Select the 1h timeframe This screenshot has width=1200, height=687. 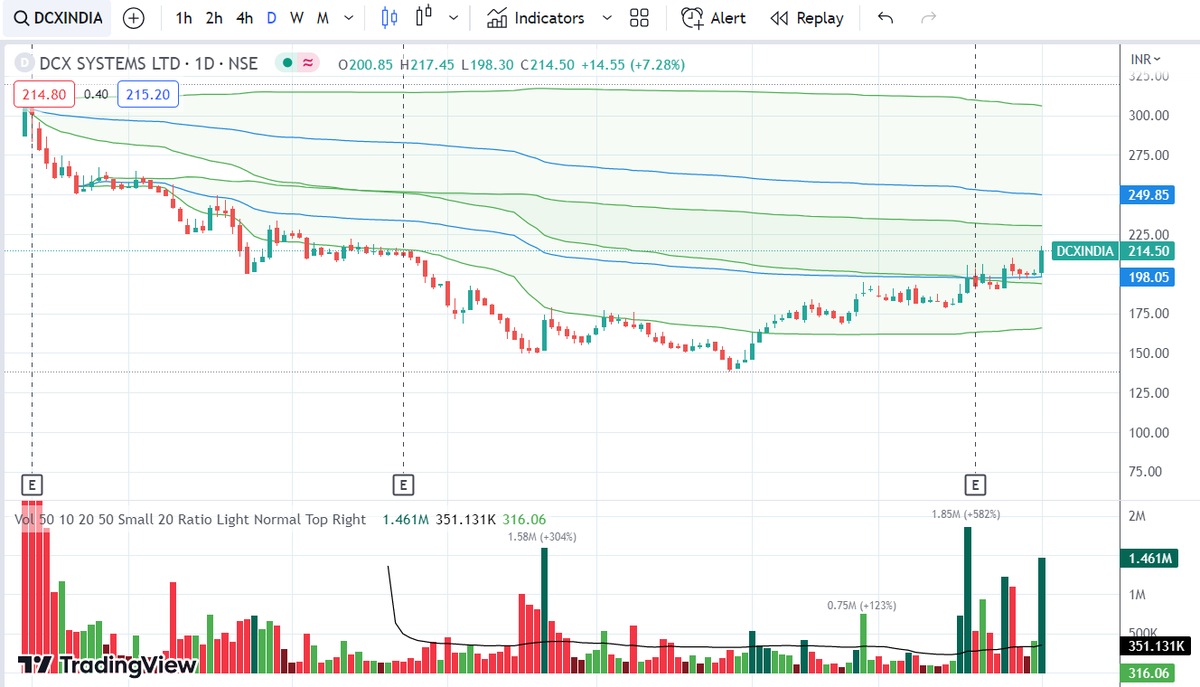point(183,18)
